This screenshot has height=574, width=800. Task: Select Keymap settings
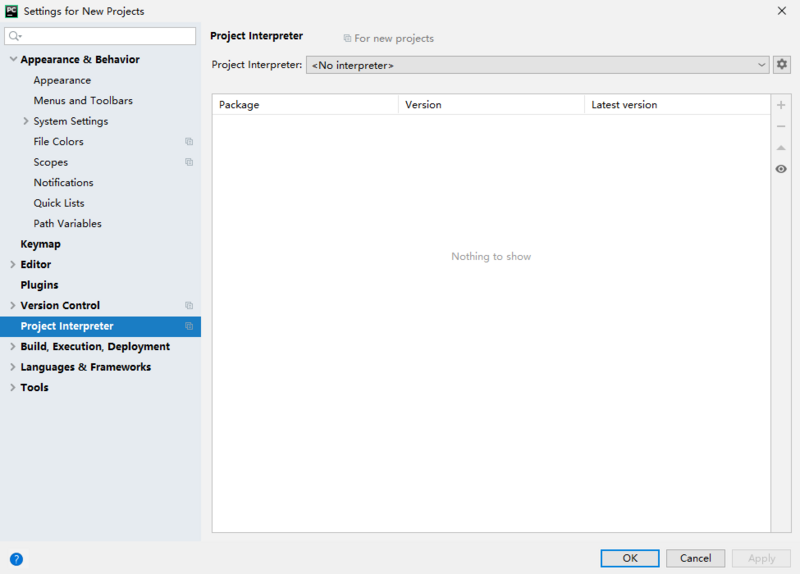[x=40, y=244]
